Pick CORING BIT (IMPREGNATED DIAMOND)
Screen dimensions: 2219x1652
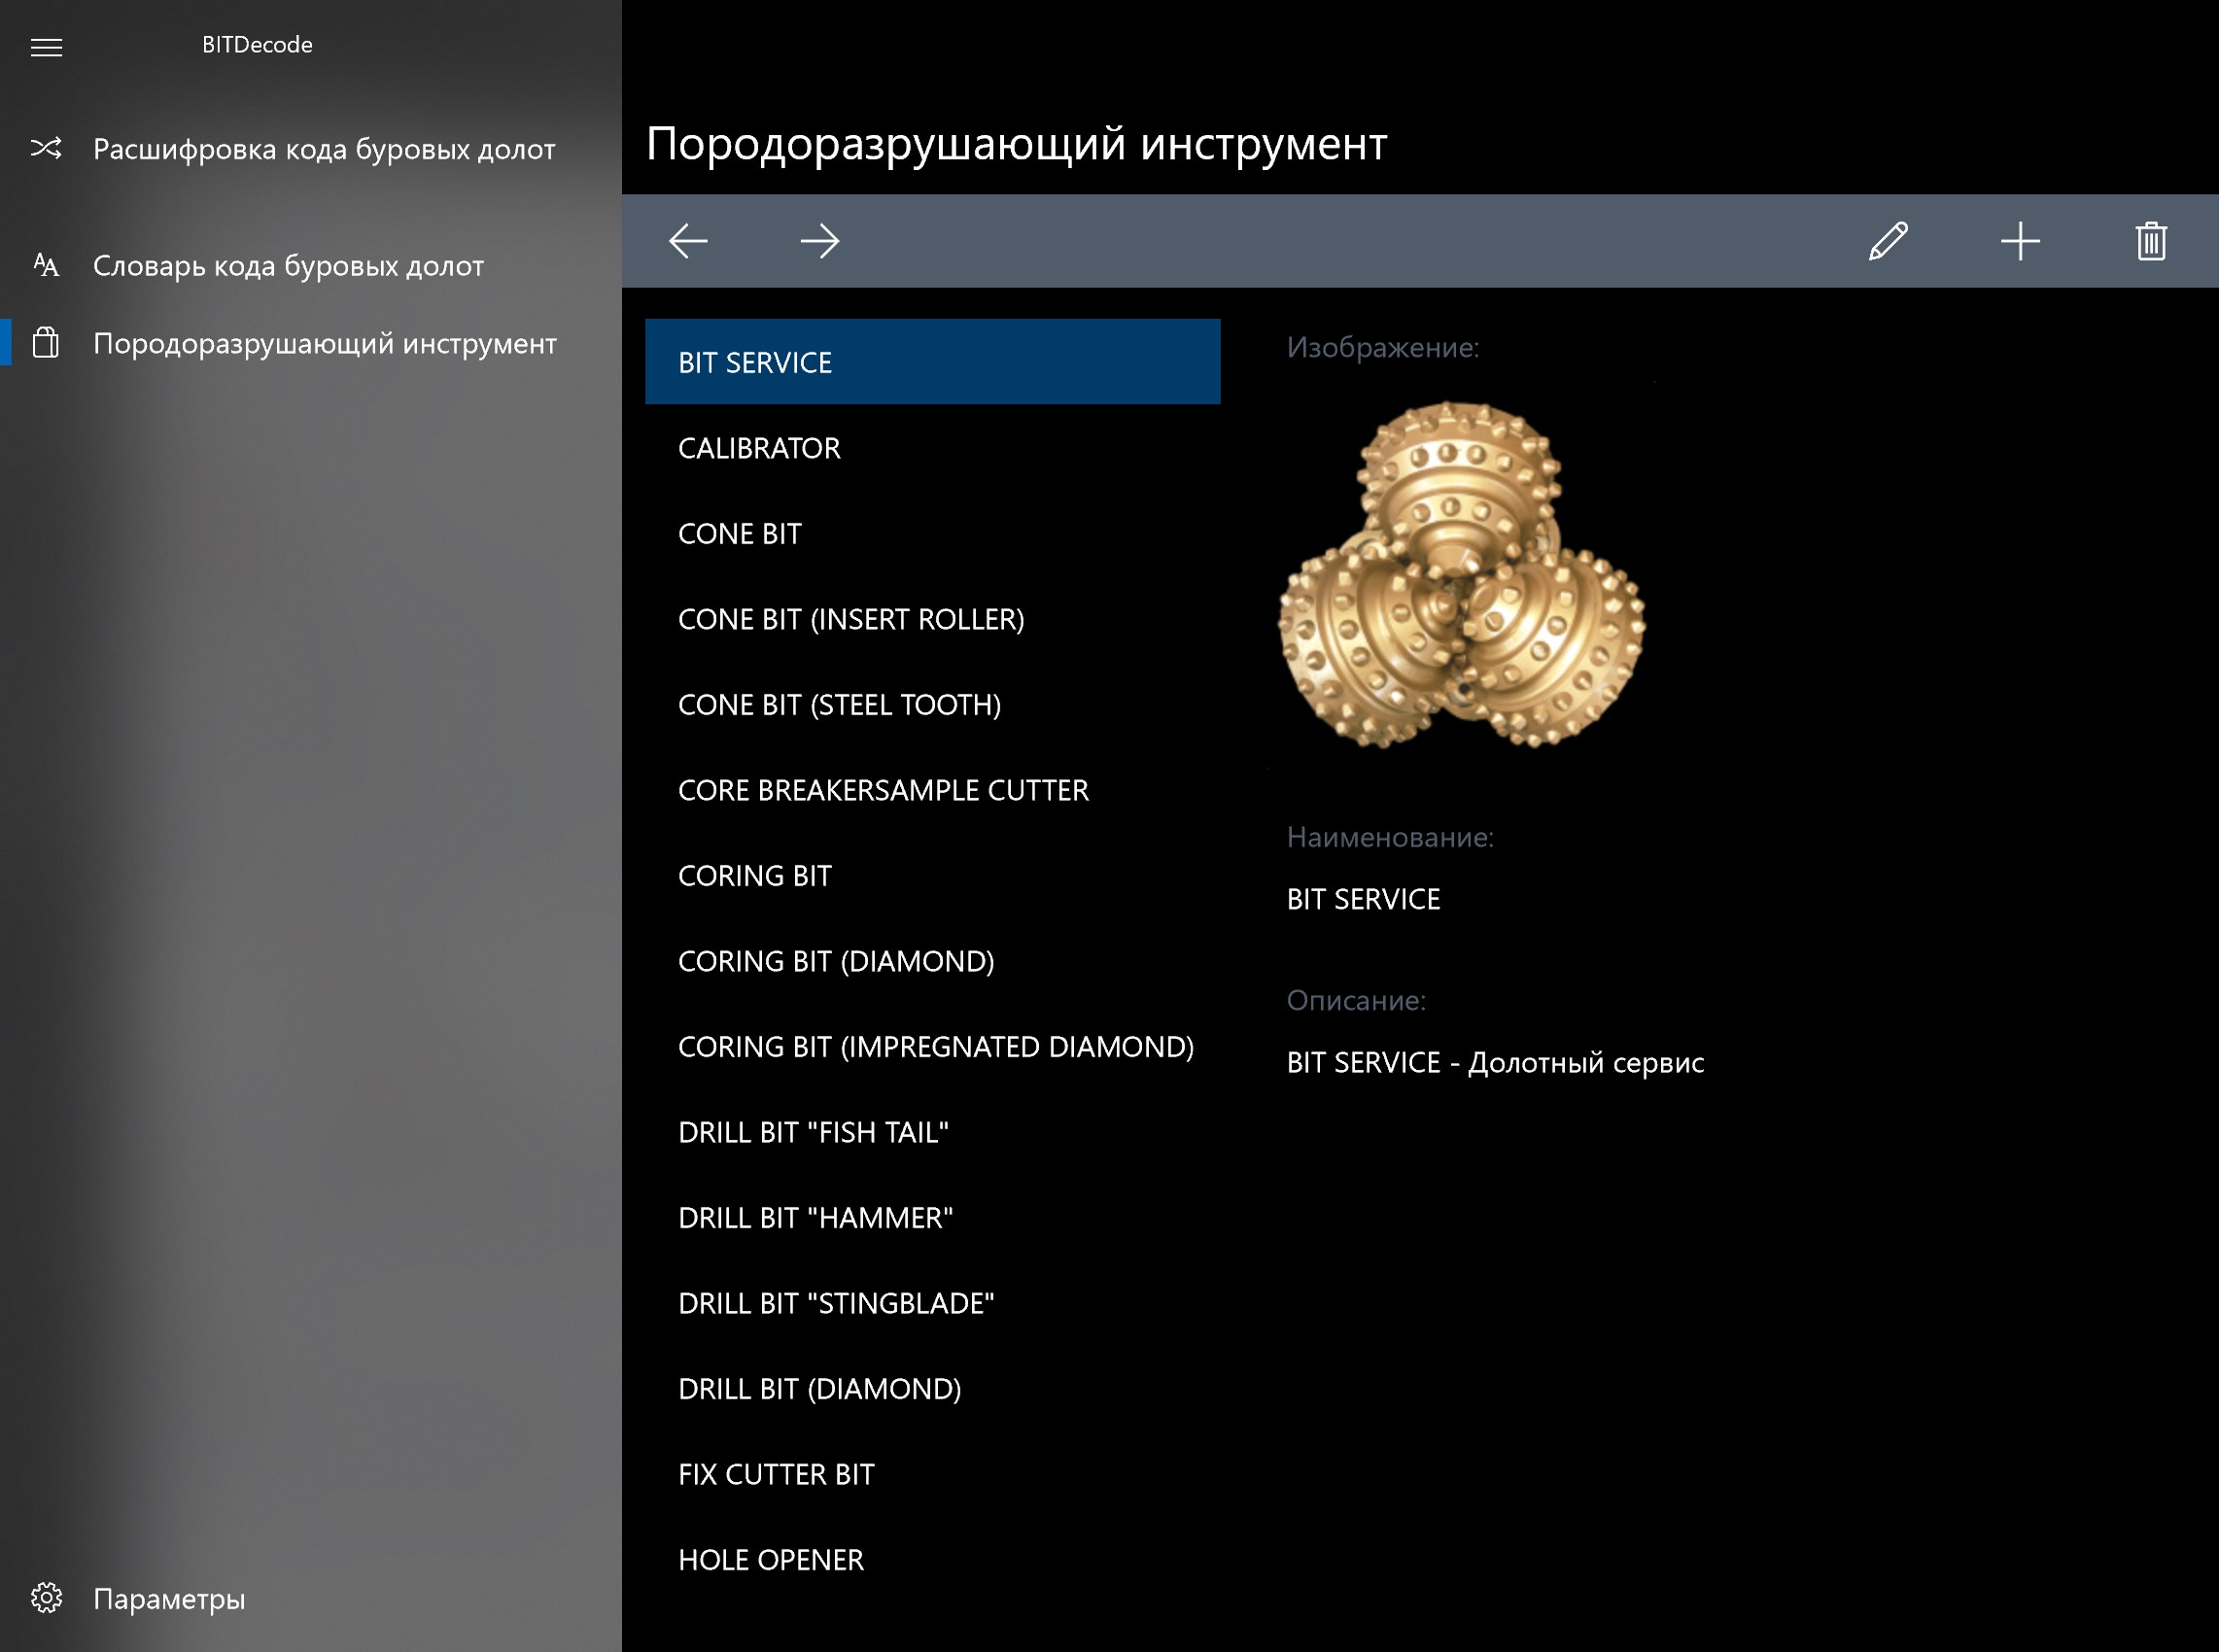tap(935, 1047)
